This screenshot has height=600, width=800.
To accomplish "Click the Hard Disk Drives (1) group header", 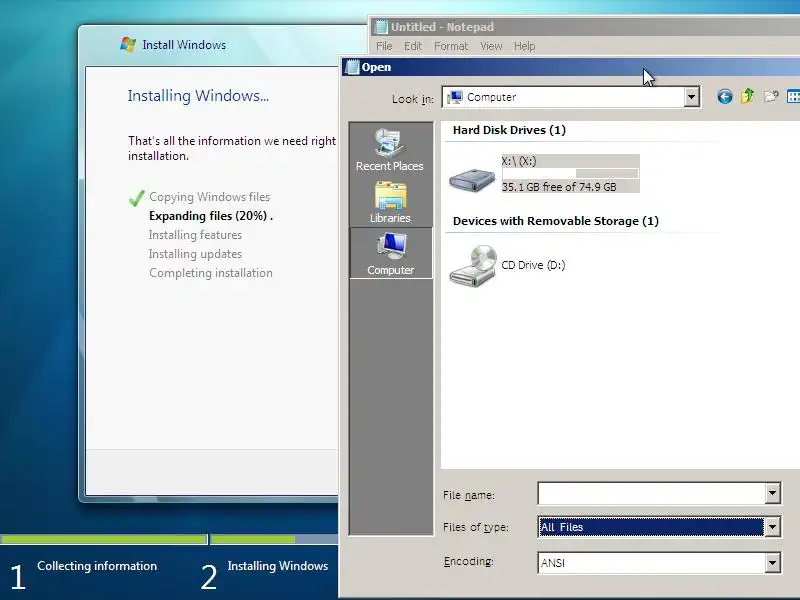I will pyautogui.click(x=509, y=130).
